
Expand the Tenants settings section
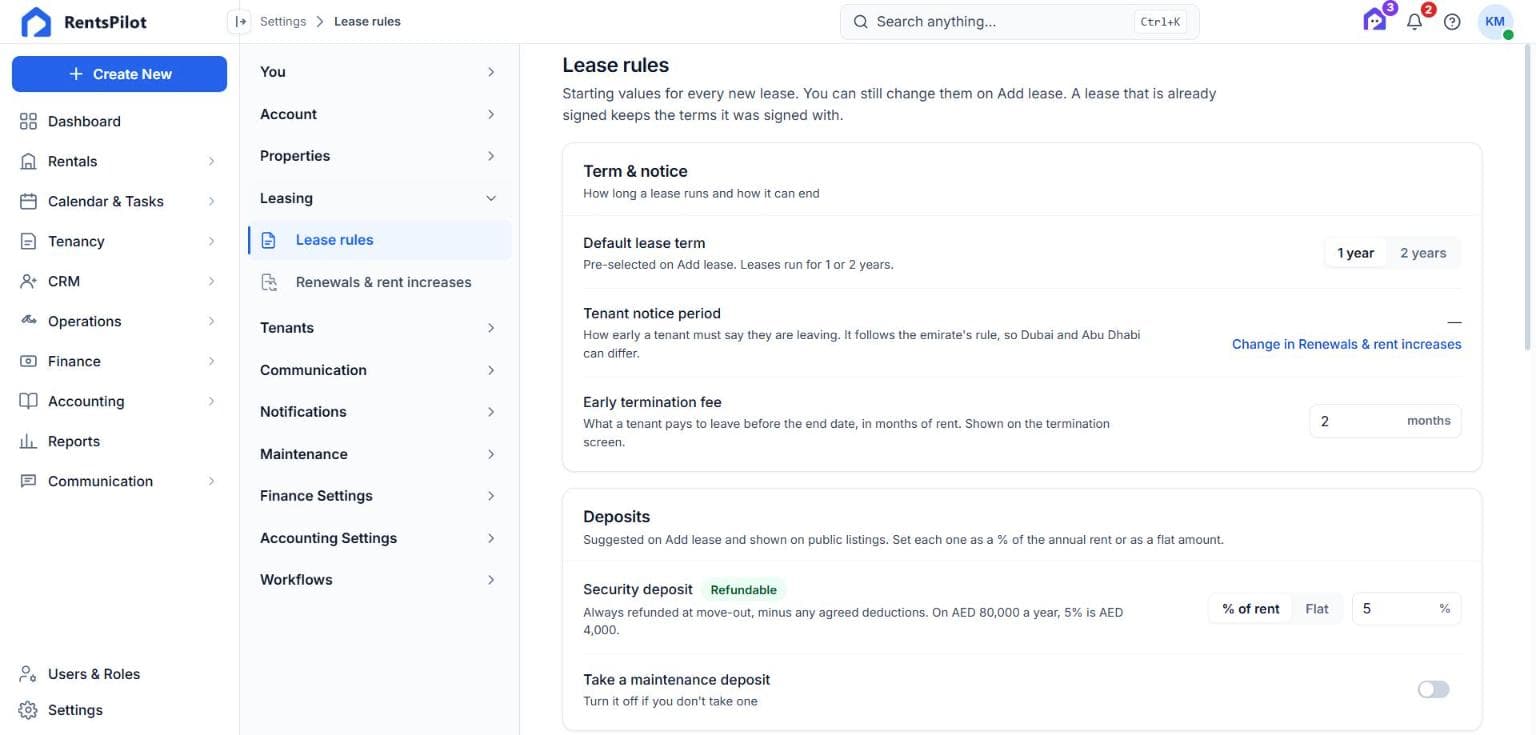pos(379,328)
